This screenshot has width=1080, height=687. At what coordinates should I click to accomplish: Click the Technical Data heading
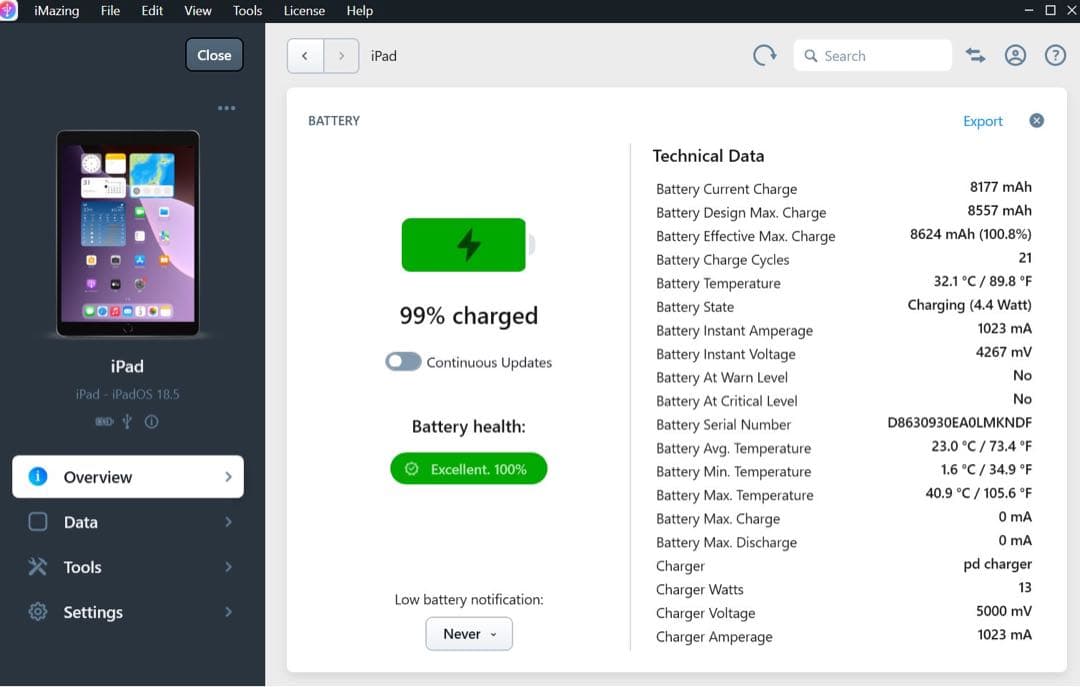(708, 156)
